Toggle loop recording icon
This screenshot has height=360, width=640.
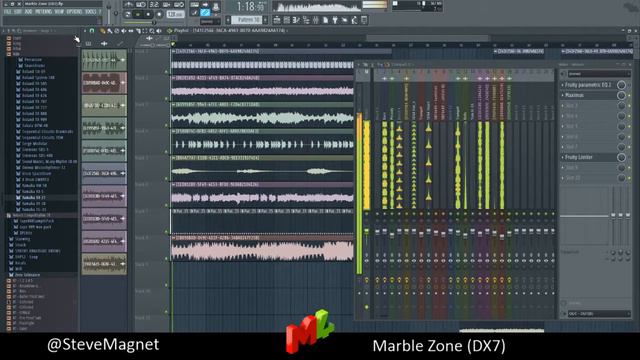click(x=179, y=4)
